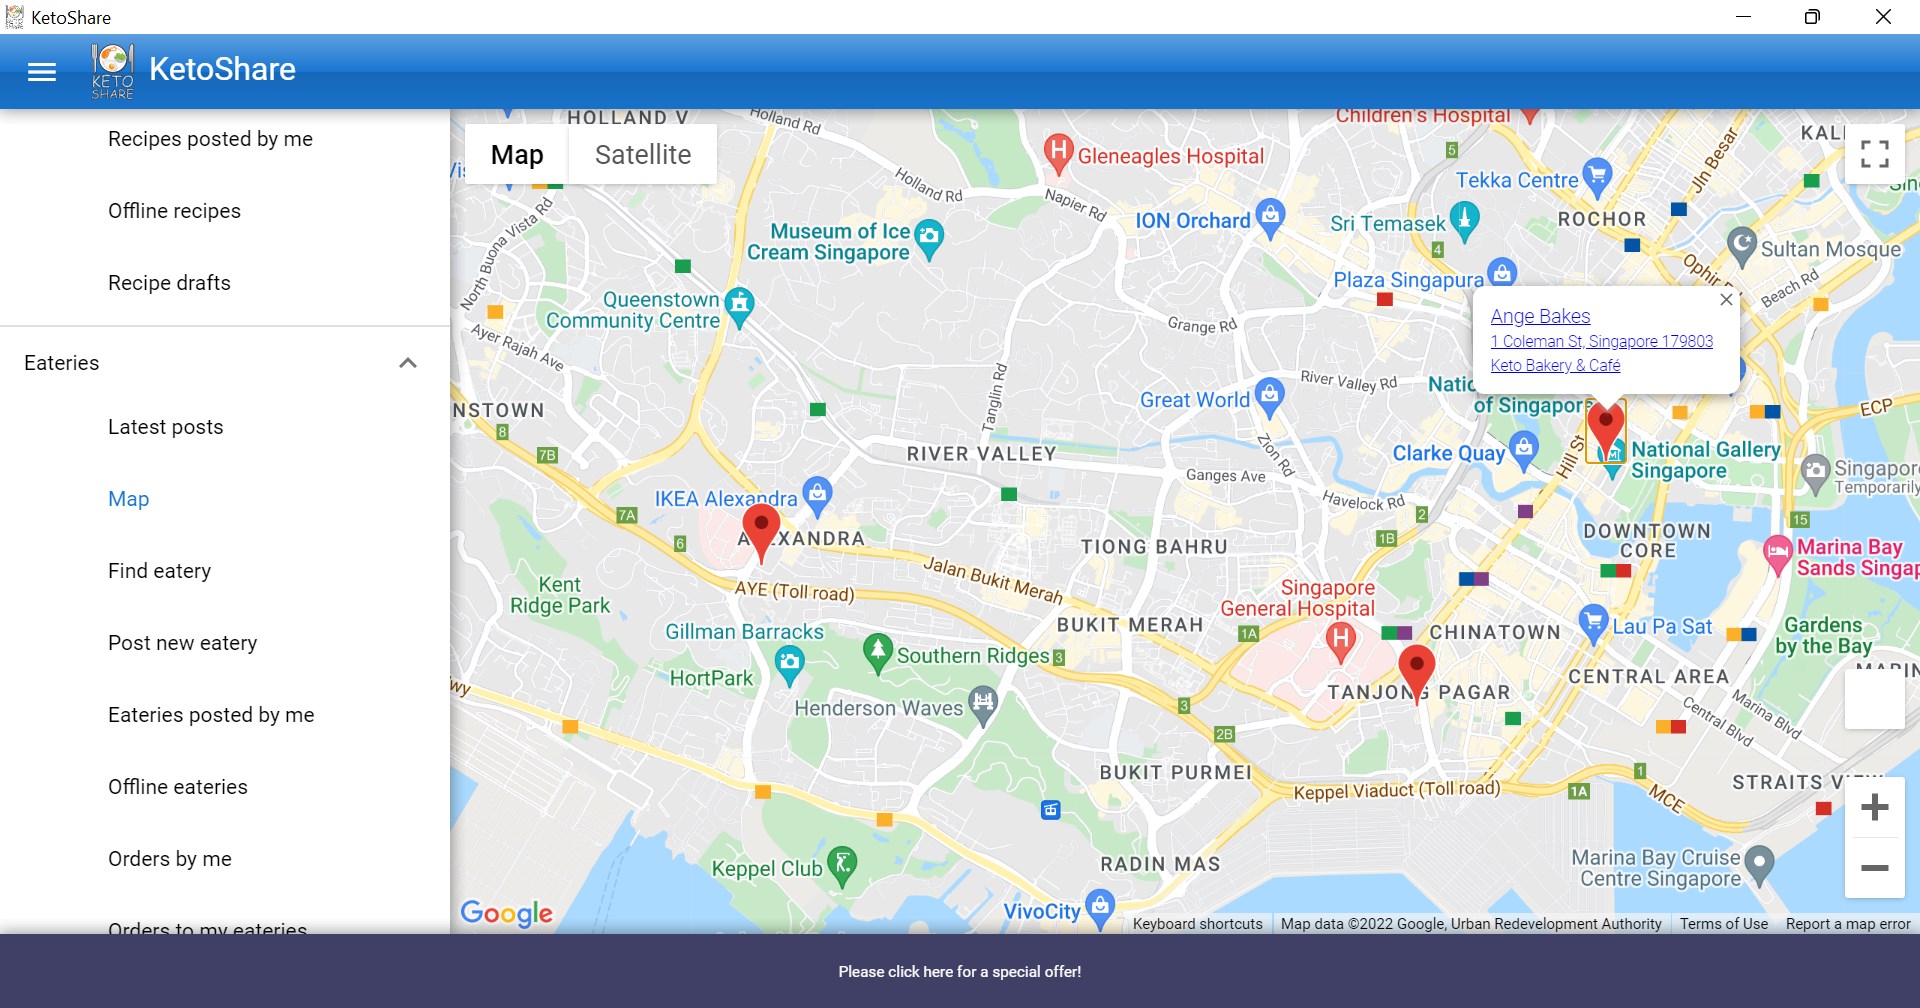This screenshot has width=1920, height=1008.
Task: Click the Eateries section header
Action: (225, 363)
